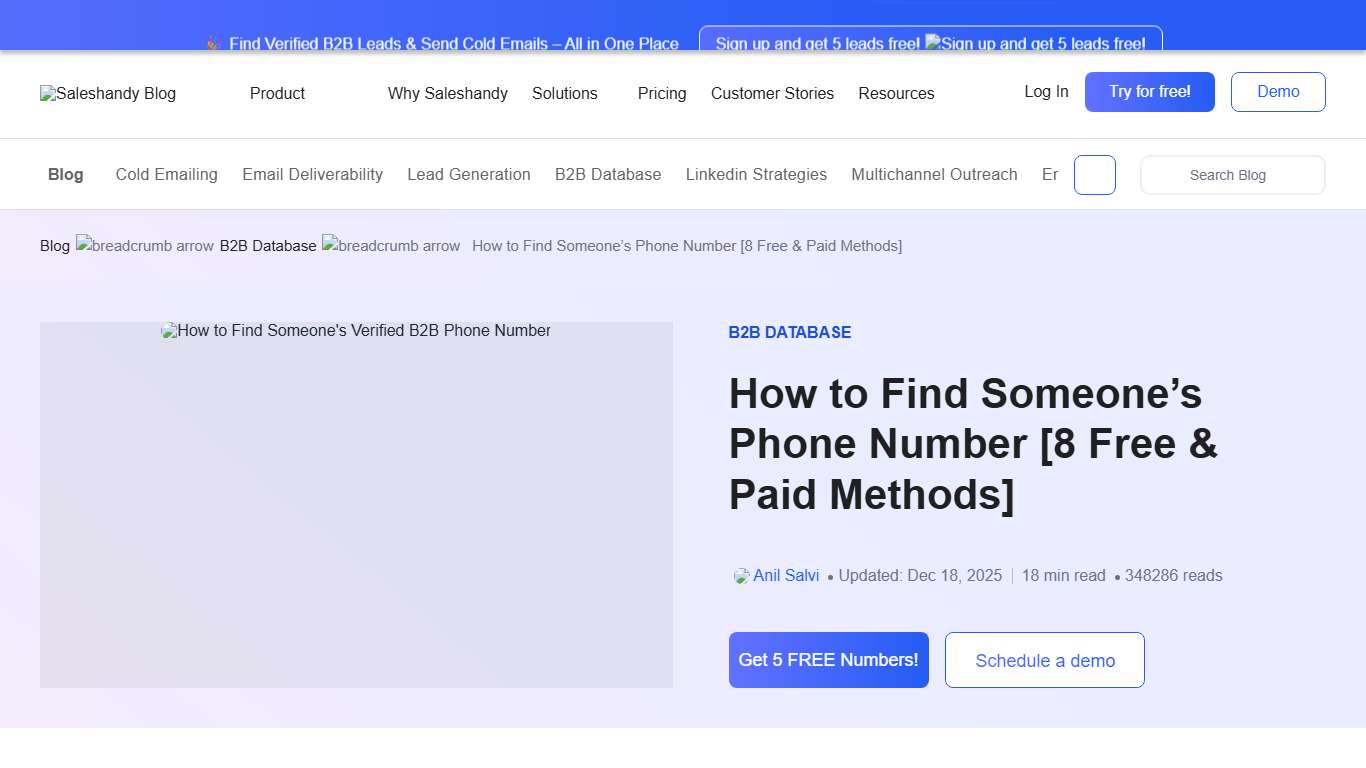Select the Lead Generation blog category
The image size is (1366, 768).
(x=468, y=174)
